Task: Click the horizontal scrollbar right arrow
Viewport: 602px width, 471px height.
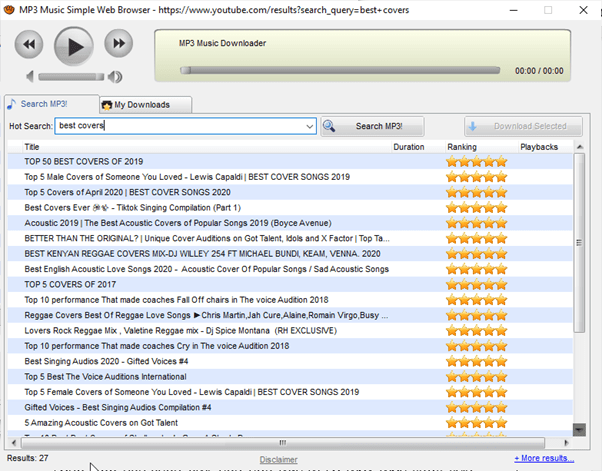Action: click(x=566, y=443)
